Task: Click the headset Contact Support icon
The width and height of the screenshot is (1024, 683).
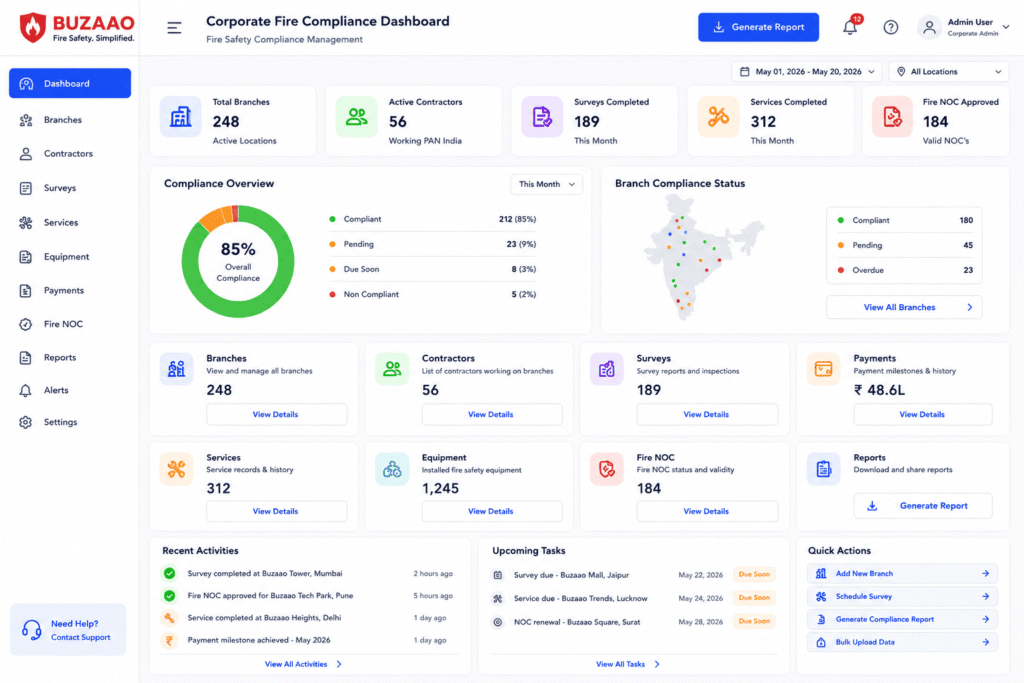Action: (x=31, y=629)
